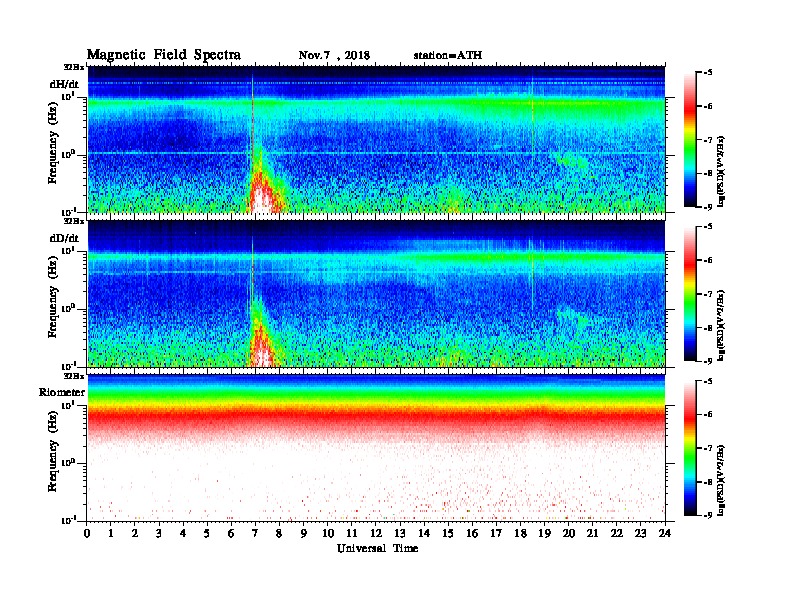Click hour "7" on the Universal Time axis
792x612 pixels.
pos(256,534)
